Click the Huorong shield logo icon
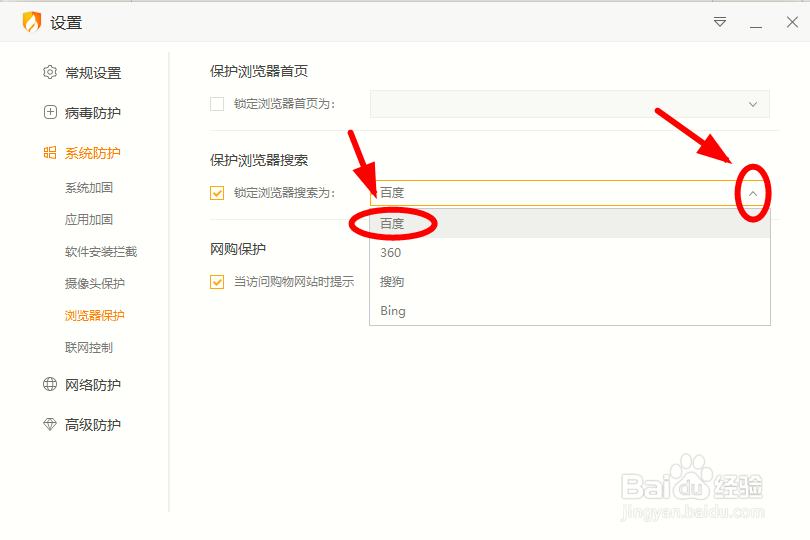This screenshot has width=810, height=540. point(32,22)
